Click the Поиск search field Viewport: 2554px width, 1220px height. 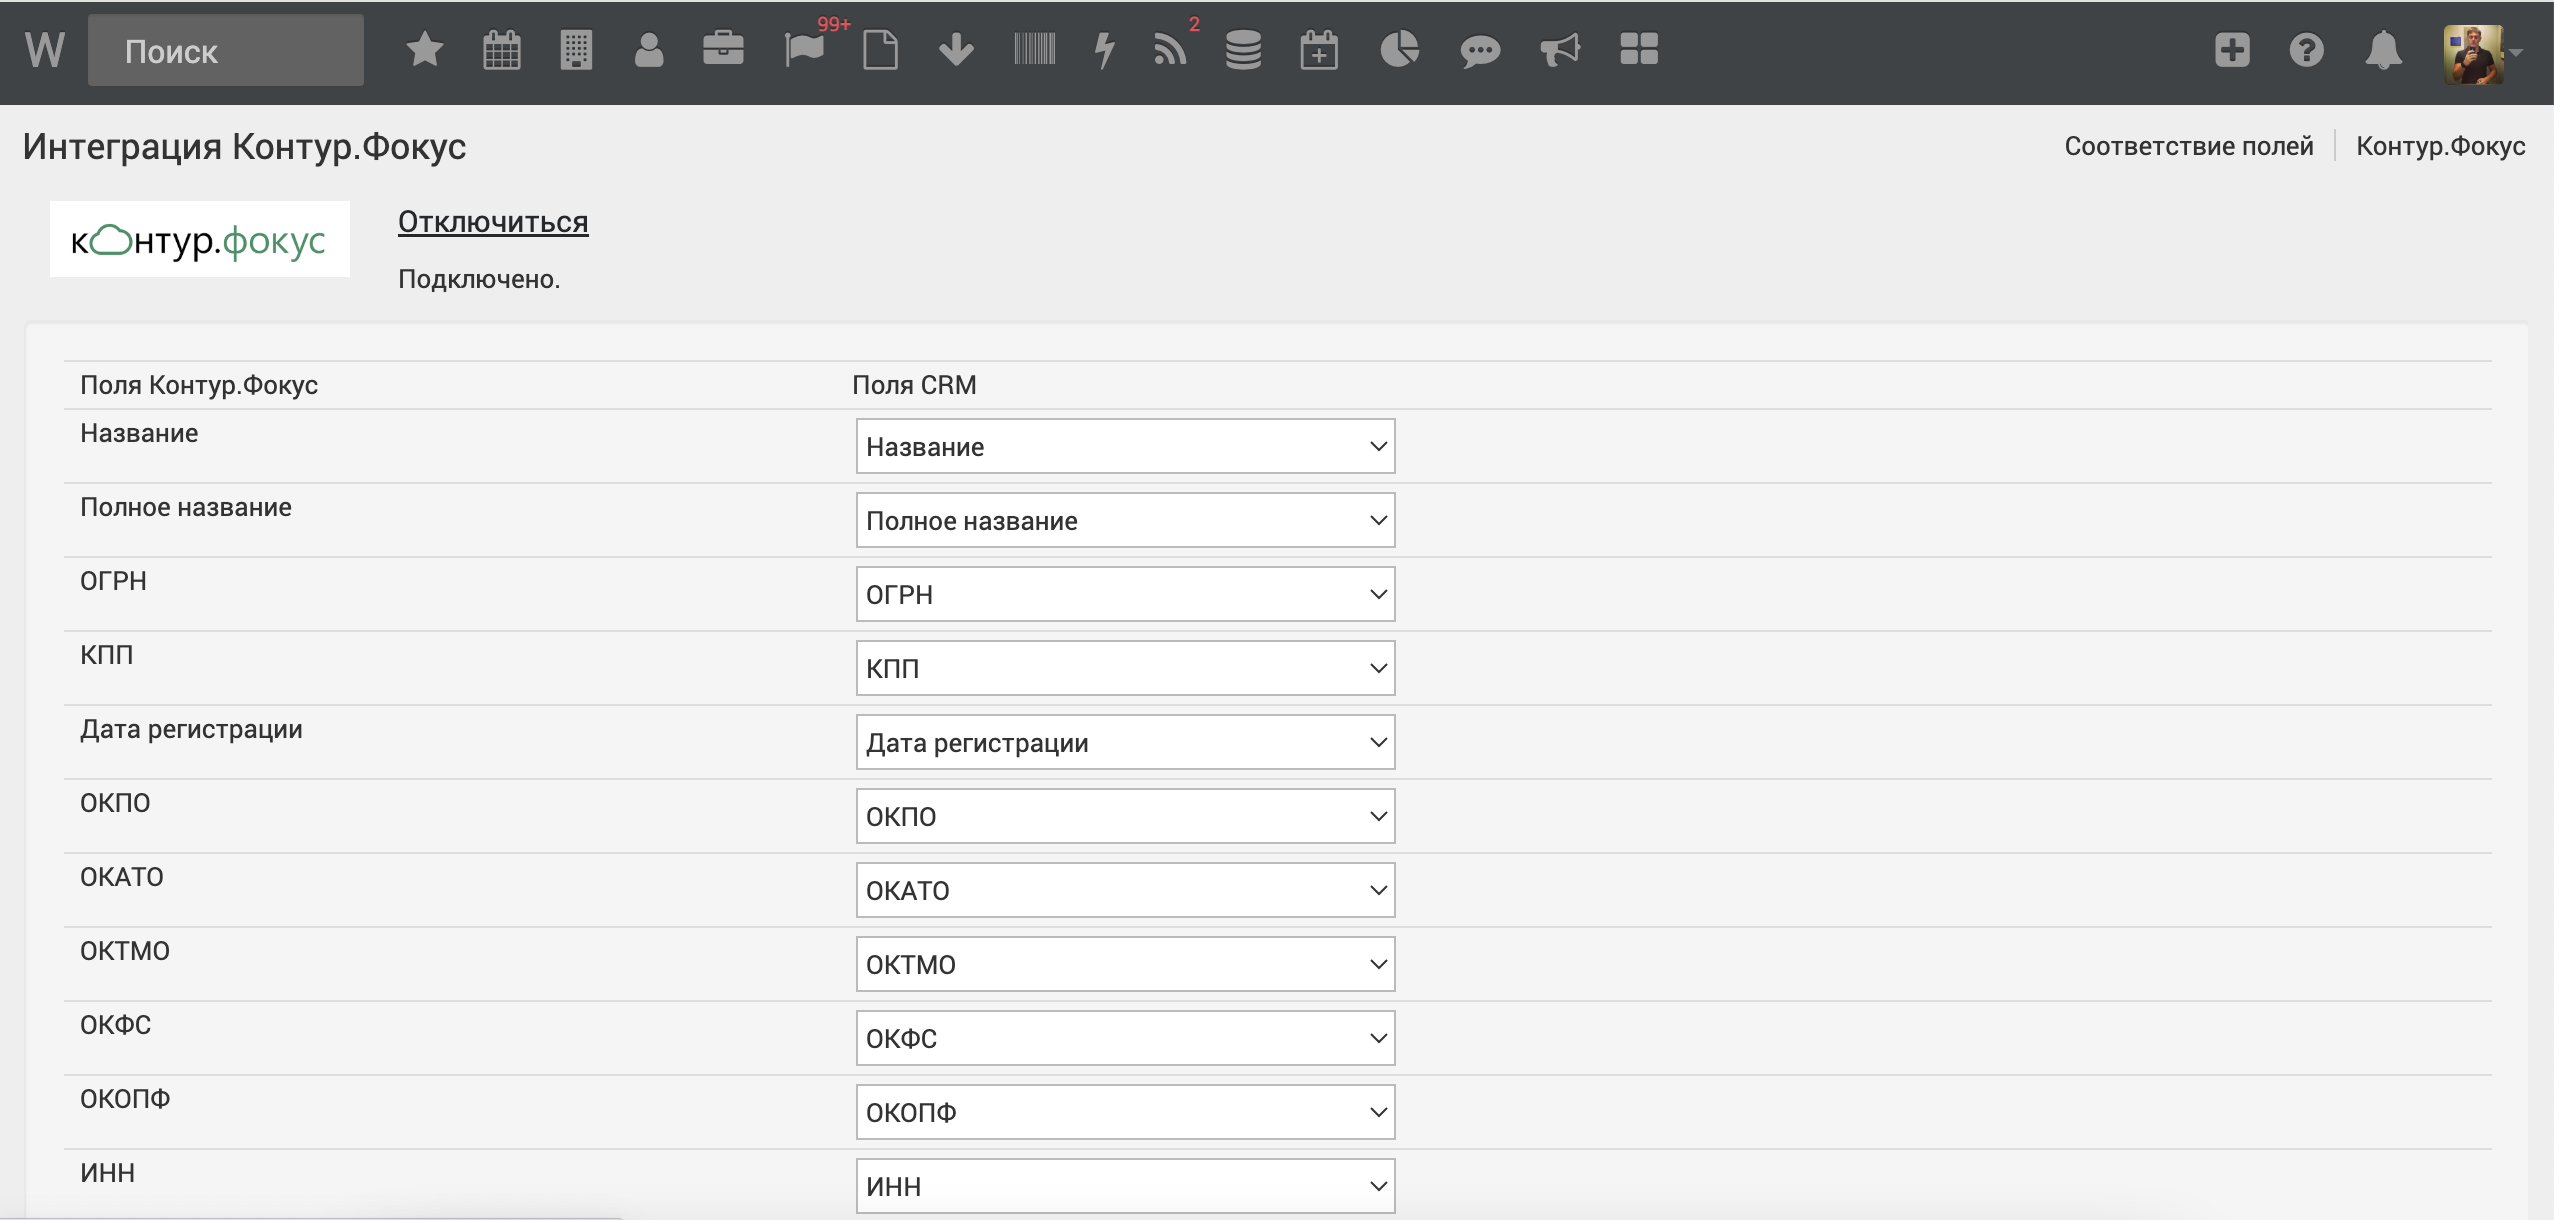point(226,51)
